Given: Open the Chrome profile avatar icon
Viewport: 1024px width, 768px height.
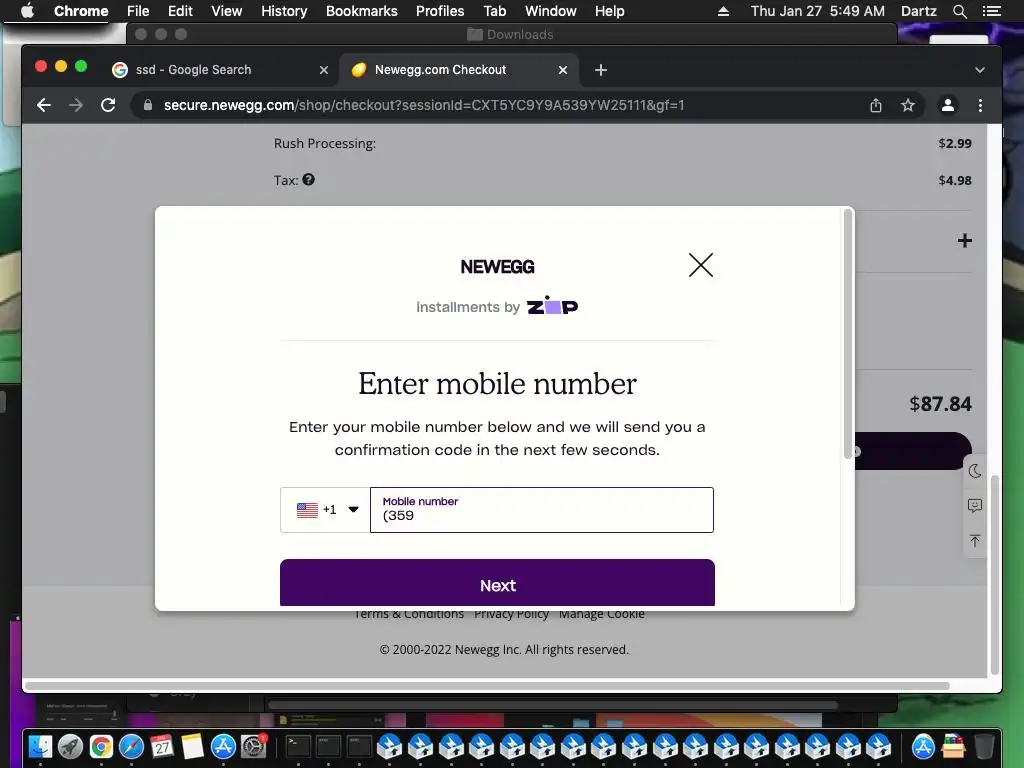Looking at the screenshot, I should click(948, 105).
